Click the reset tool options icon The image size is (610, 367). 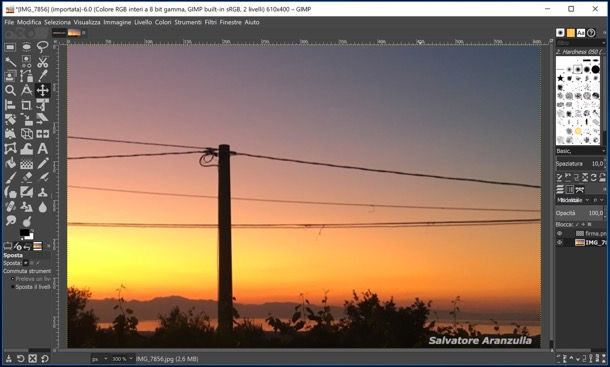[x=45, y=359]
